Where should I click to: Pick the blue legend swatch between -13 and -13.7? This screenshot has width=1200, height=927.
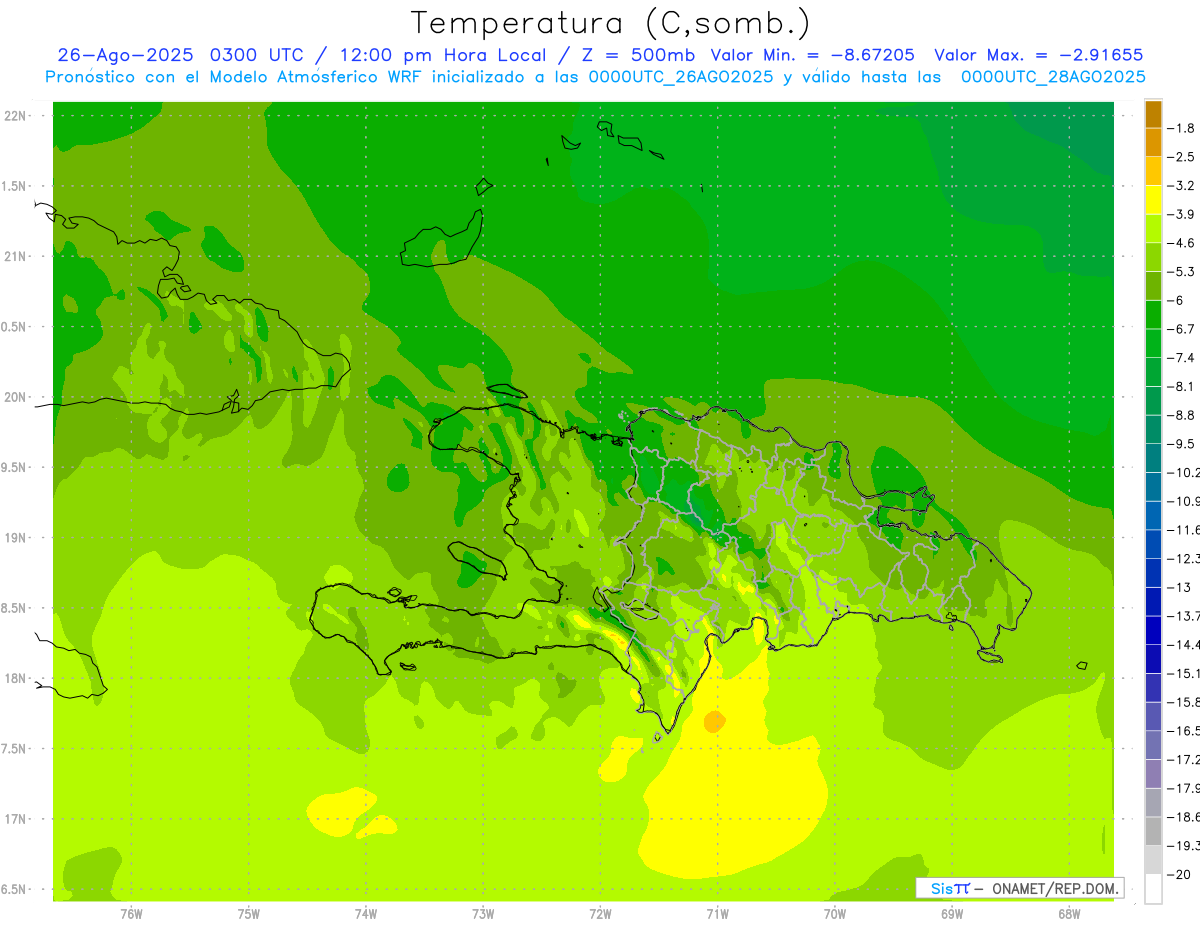point(1153,602)
